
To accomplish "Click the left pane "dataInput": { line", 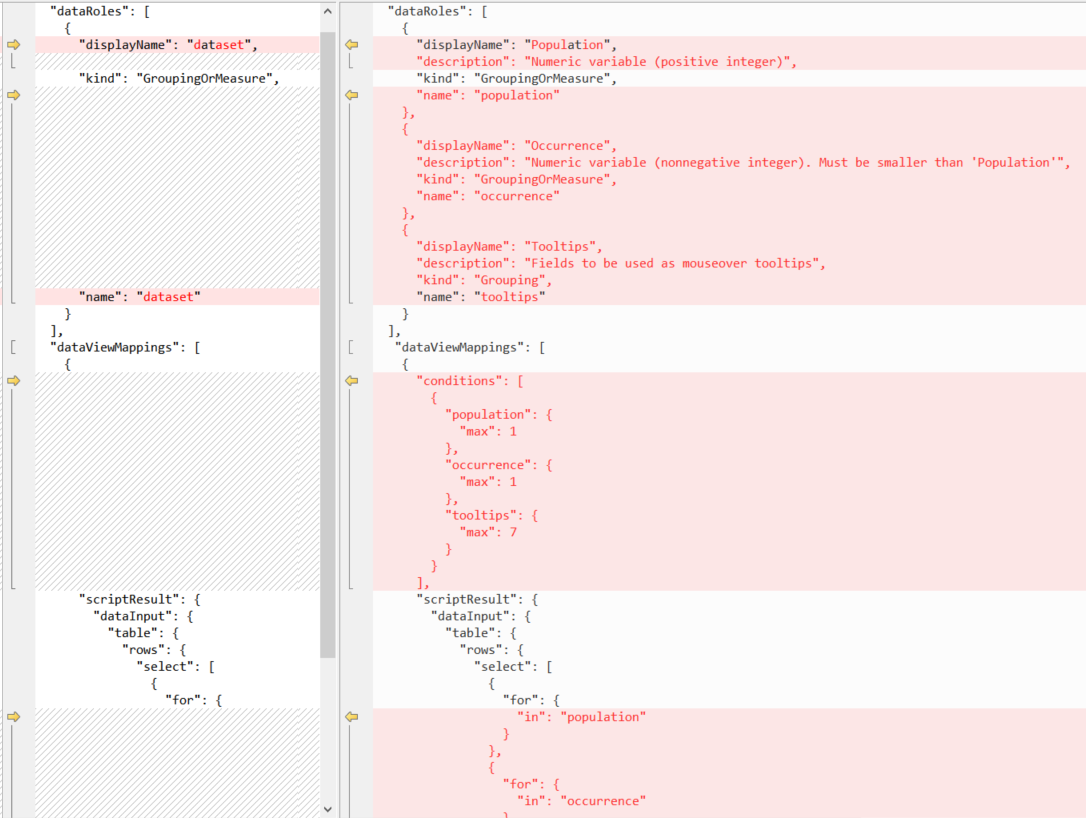I will [x=143, y=616].
